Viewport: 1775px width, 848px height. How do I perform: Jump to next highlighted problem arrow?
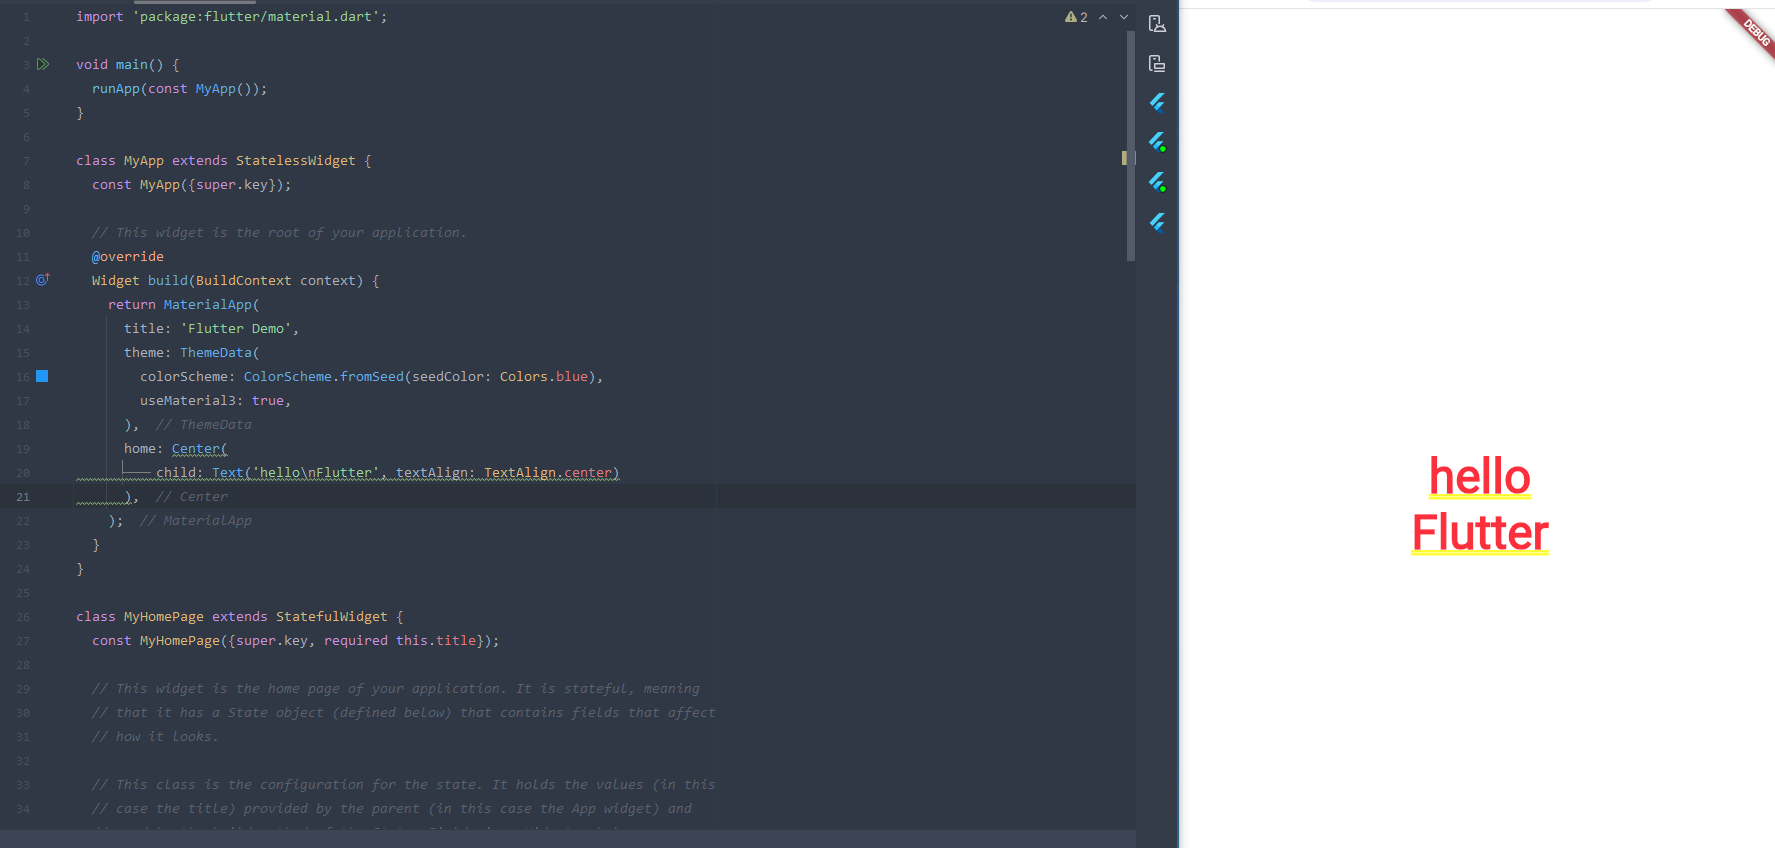point(1124,17)
